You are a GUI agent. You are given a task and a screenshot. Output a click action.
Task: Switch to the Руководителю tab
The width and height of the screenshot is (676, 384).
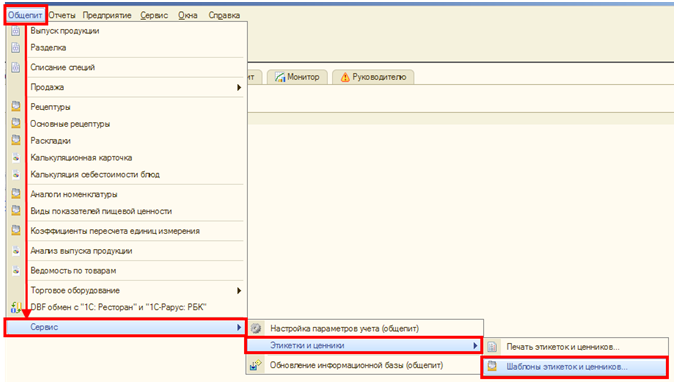pyautogui.click(x=373, y=77)
